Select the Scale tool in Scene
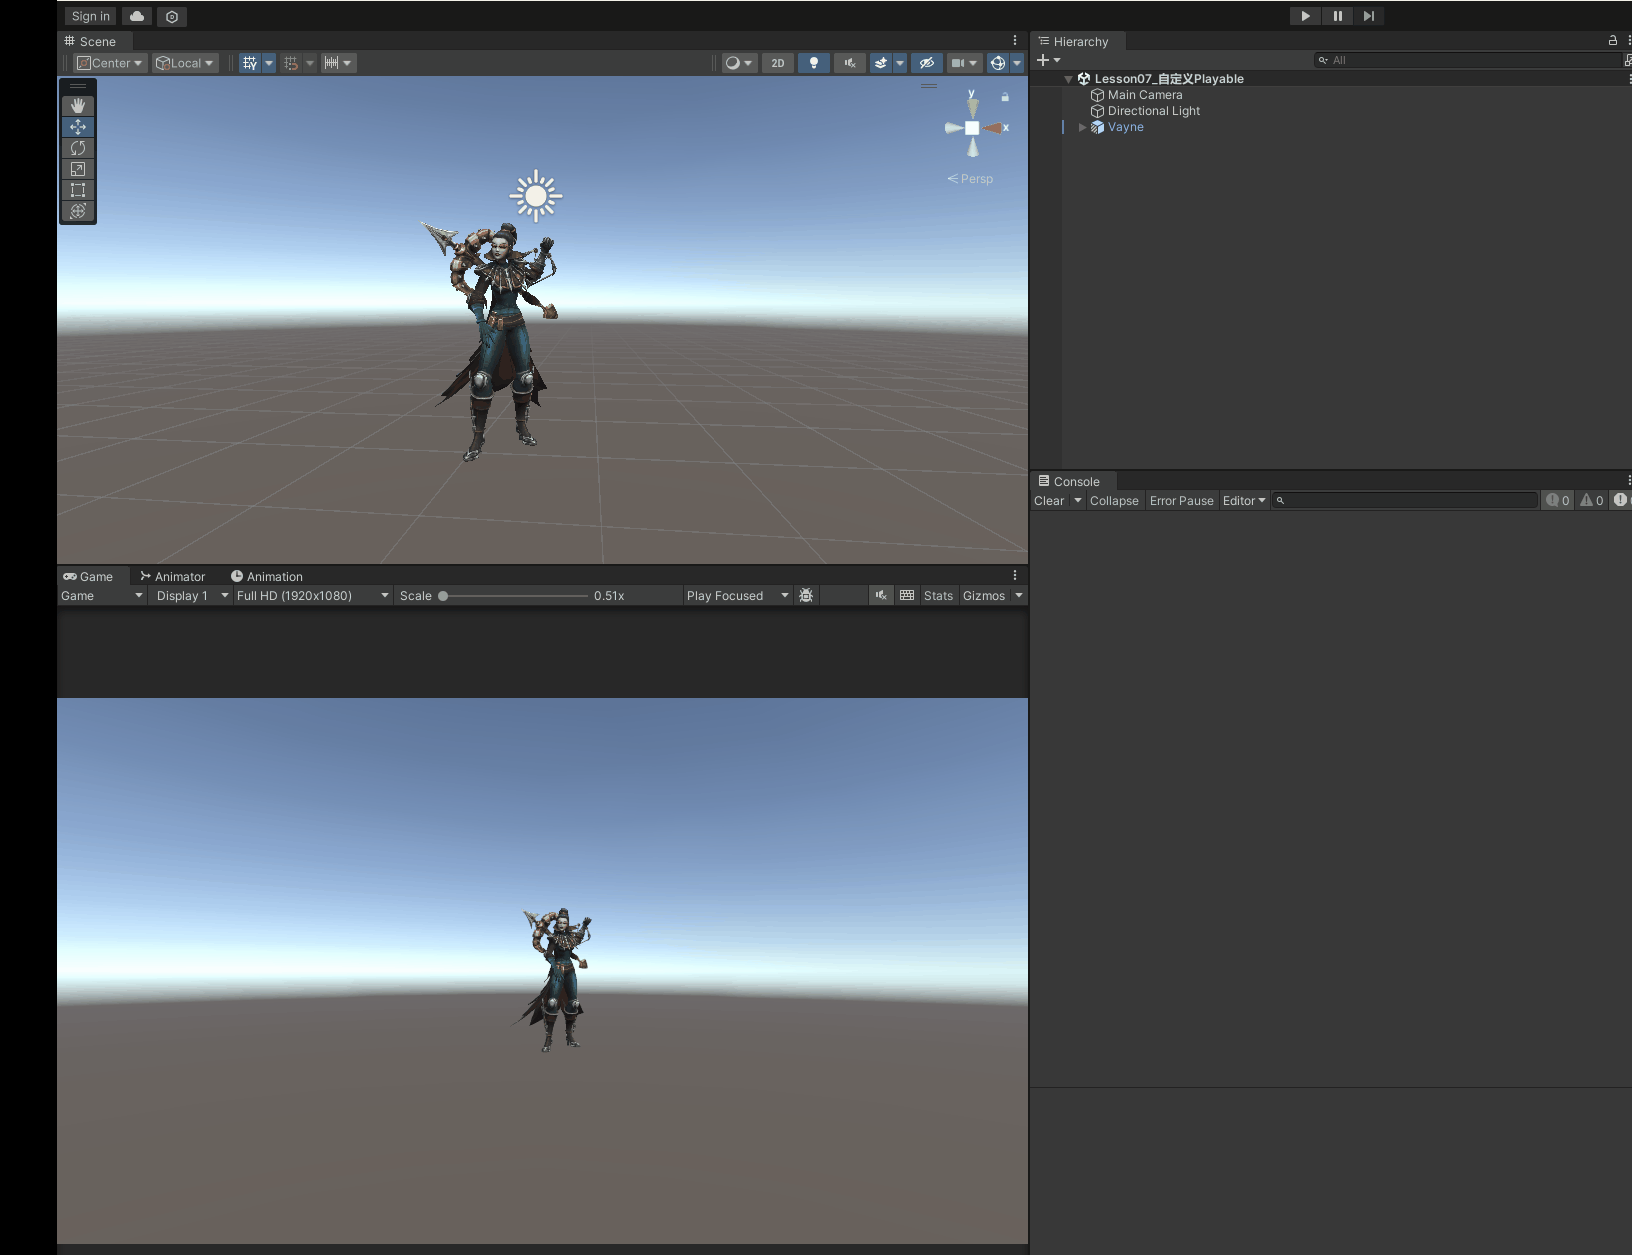The image size is (1632, 1255). pos(78,169)
